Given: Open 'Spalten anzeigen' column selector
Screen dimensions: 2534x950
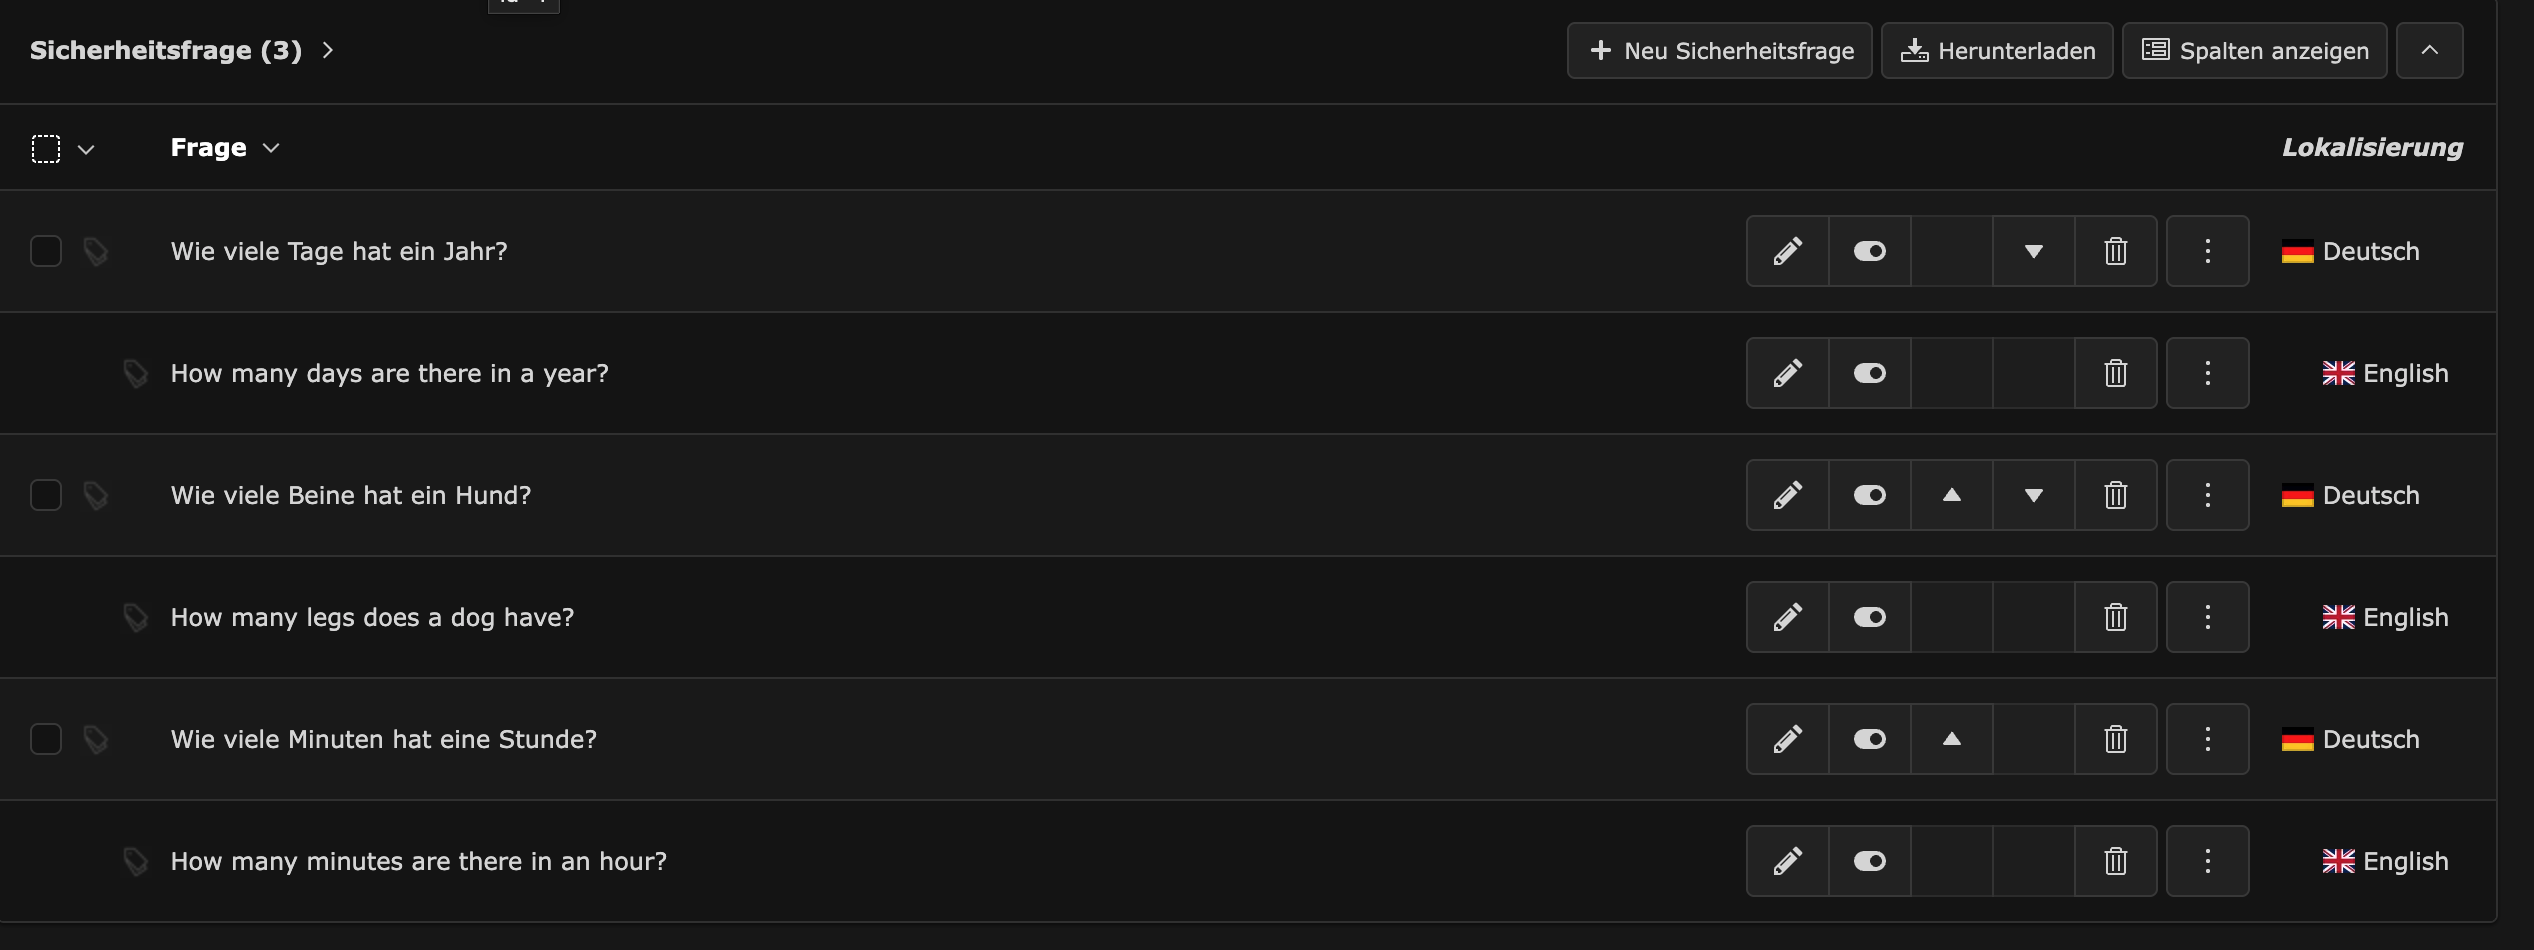Looking at the screenshot, I should [x=2254, y=51].
